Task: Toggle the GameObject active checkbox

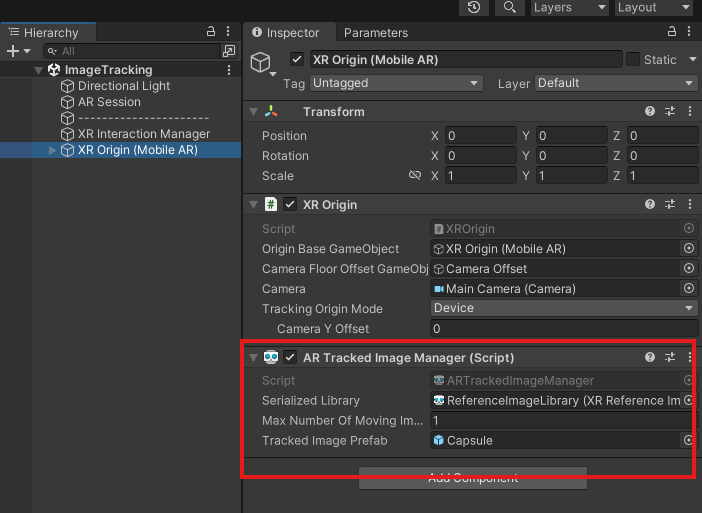Action: pos(297,59)
